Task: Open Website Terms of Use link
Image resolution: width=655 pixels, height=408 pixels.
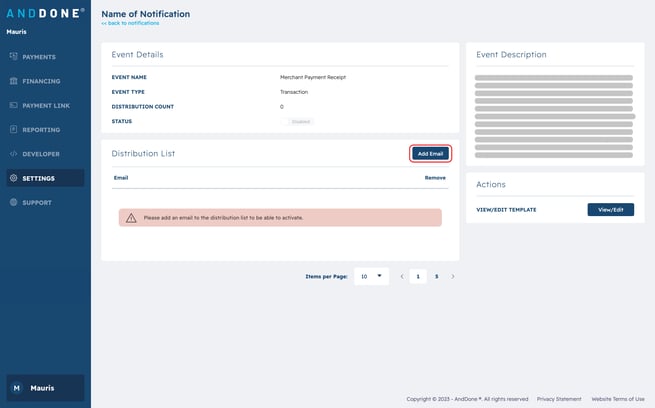Action: [618, 398]
